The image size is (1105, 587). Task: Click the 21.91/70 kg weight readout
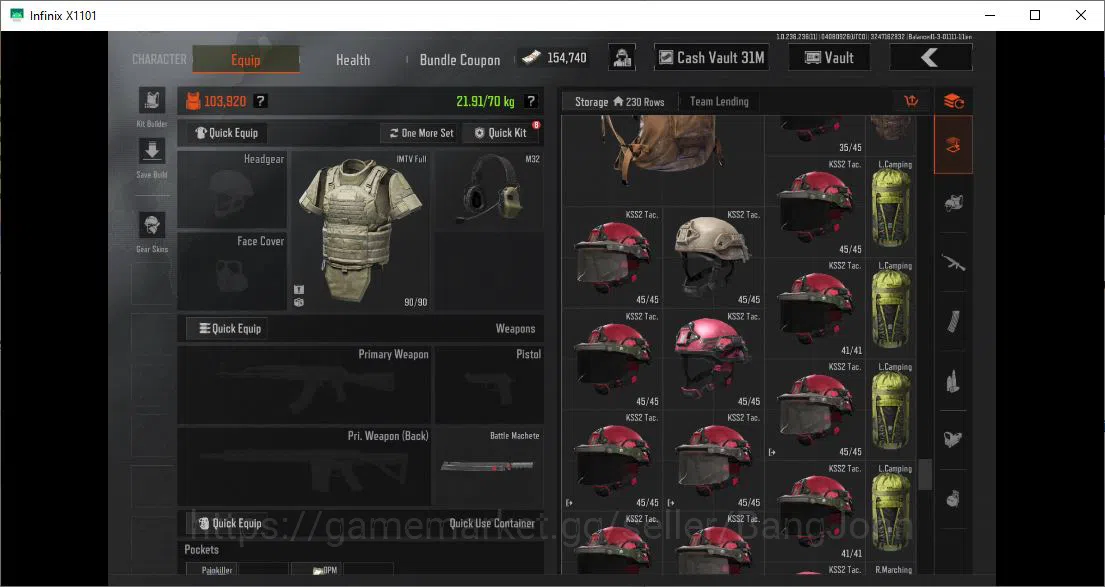tap(485, 101)
